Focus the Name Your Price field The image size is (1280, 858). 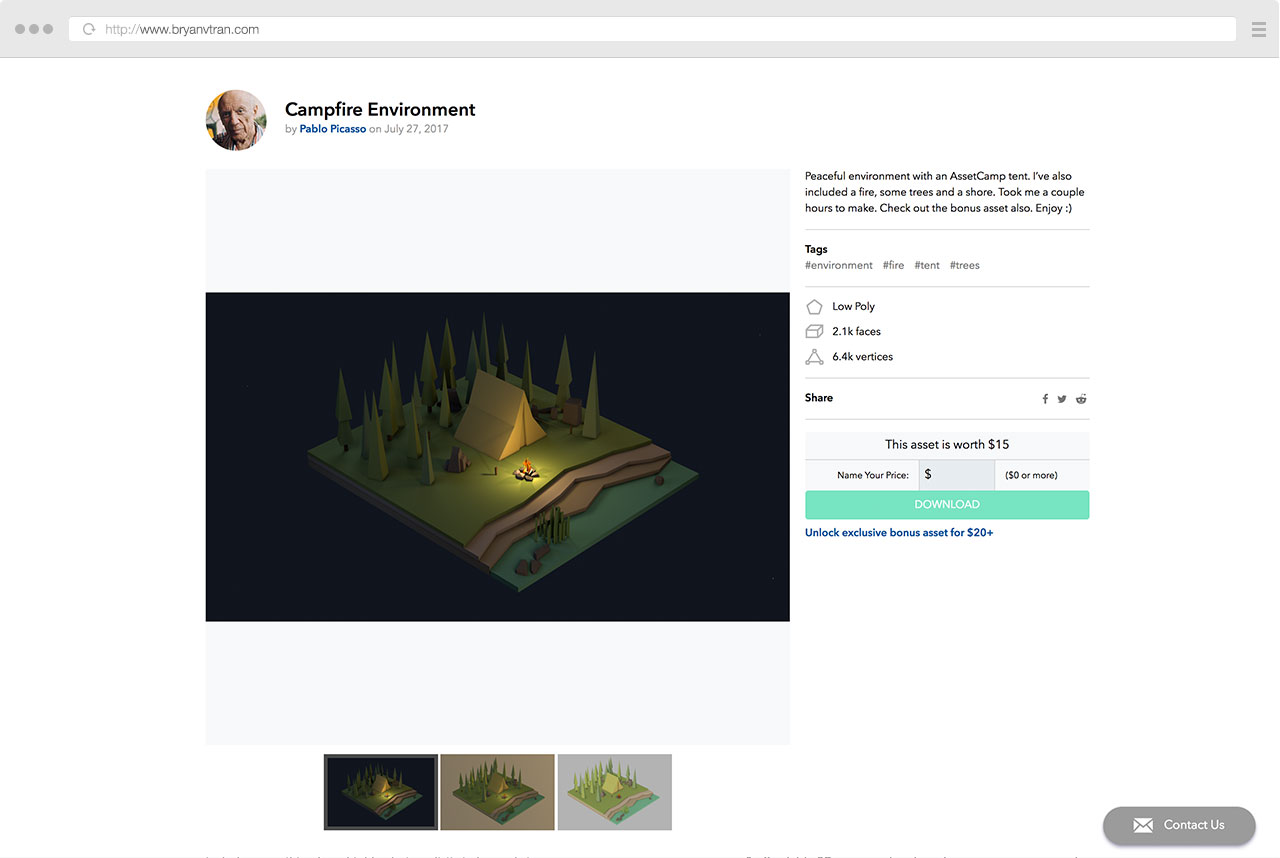coord(956,475)
